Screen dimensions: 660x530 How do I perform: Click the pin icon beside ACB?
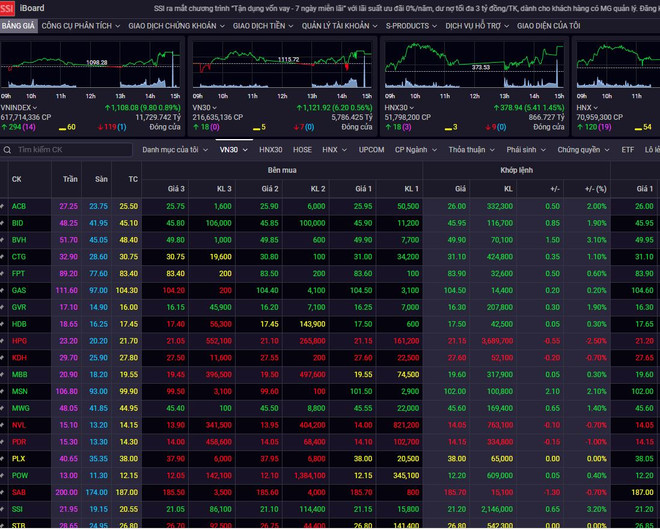tap(3, 206)
